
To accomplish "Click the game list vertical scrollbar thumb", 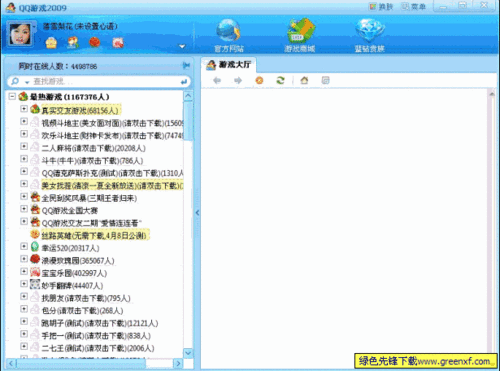I will 188,121.
